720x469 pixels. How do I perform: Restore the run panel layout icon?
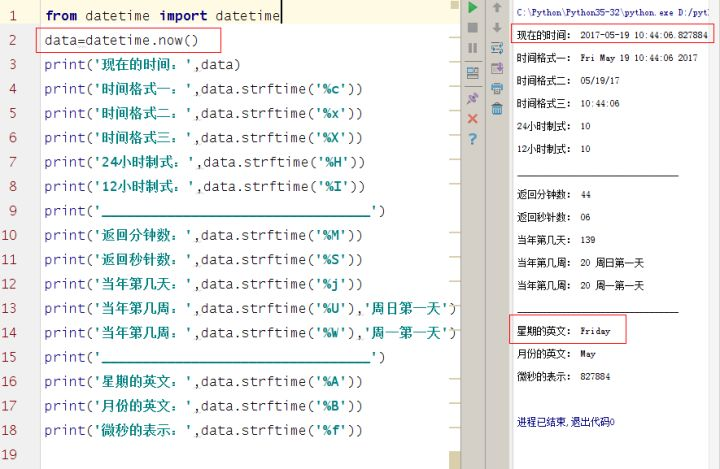472,73
